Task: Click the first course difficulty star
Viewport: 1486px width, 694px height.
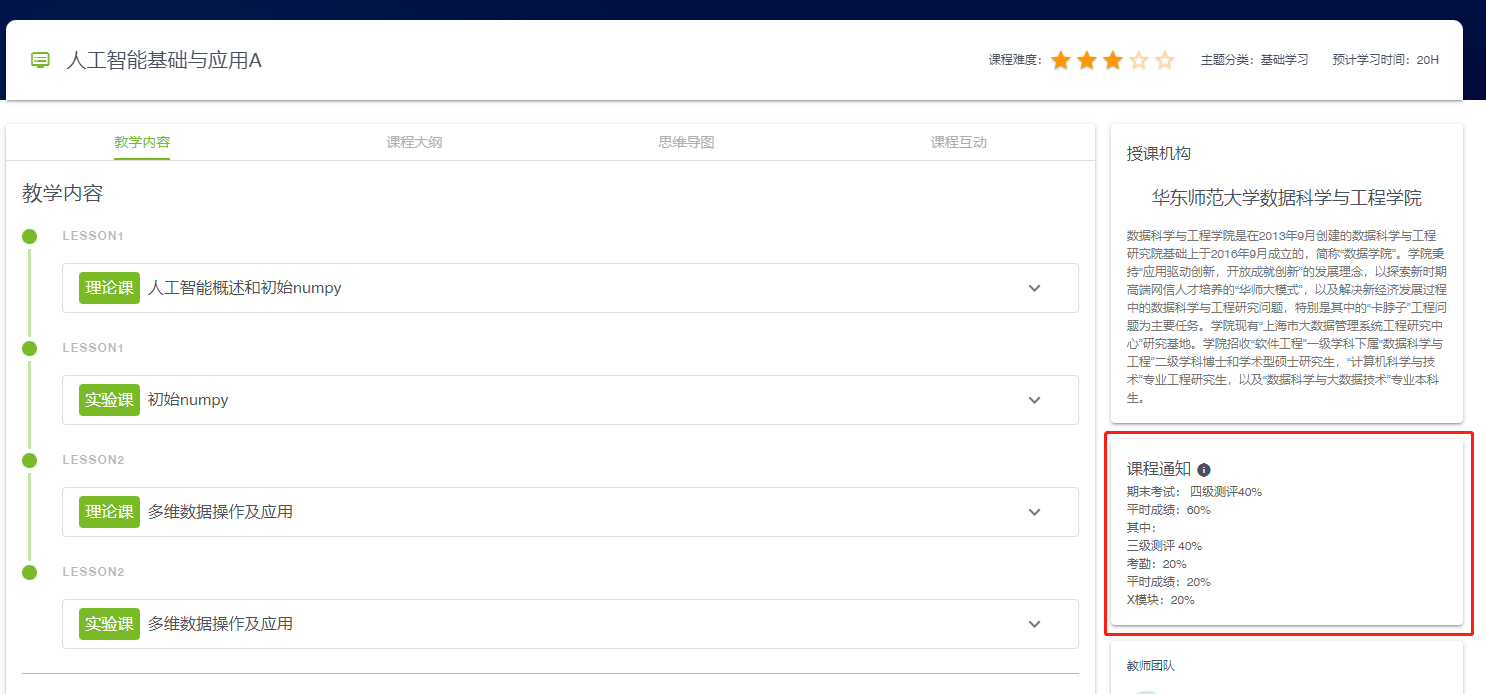Action: click(x=1061, y=61)
